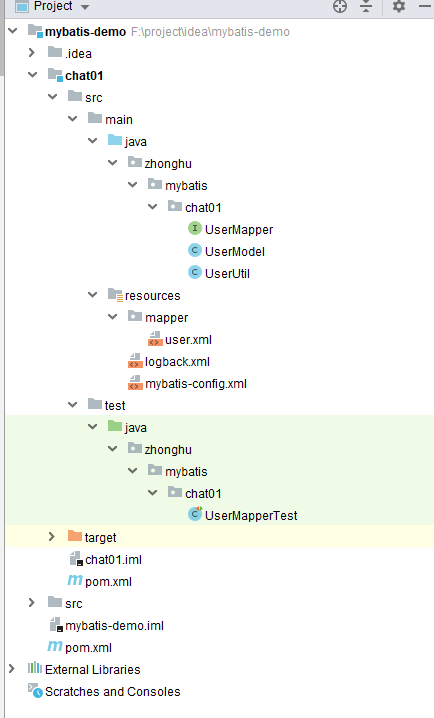The height and width of the screenshot is (718, 434).
Task: Open the Project view dropdown
Action: [x=85, y=7]
